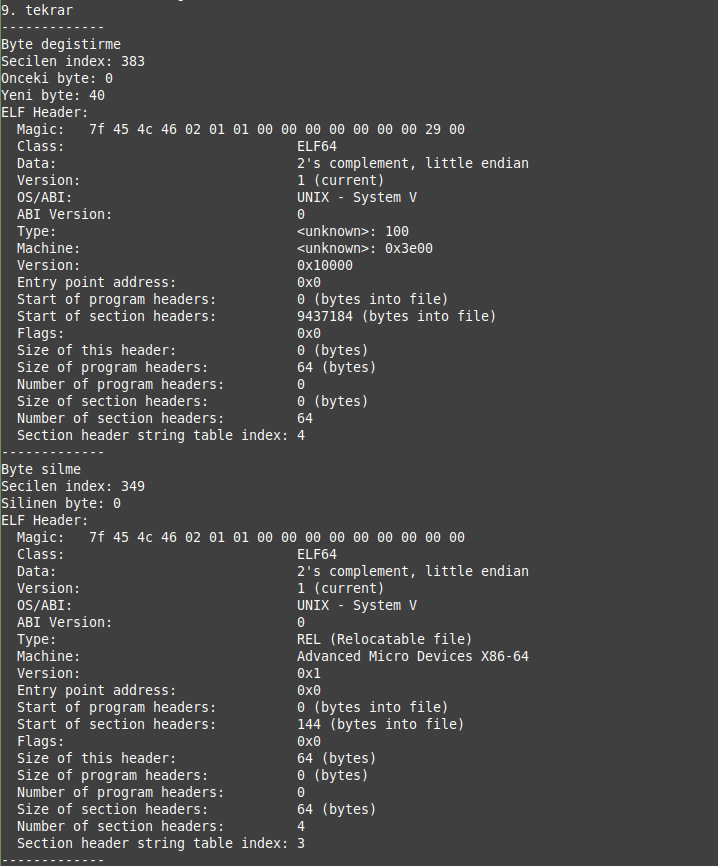Click the "Section header string table index: 4" line
This screenshot has width=718, height=866.
tap(161, 435)
